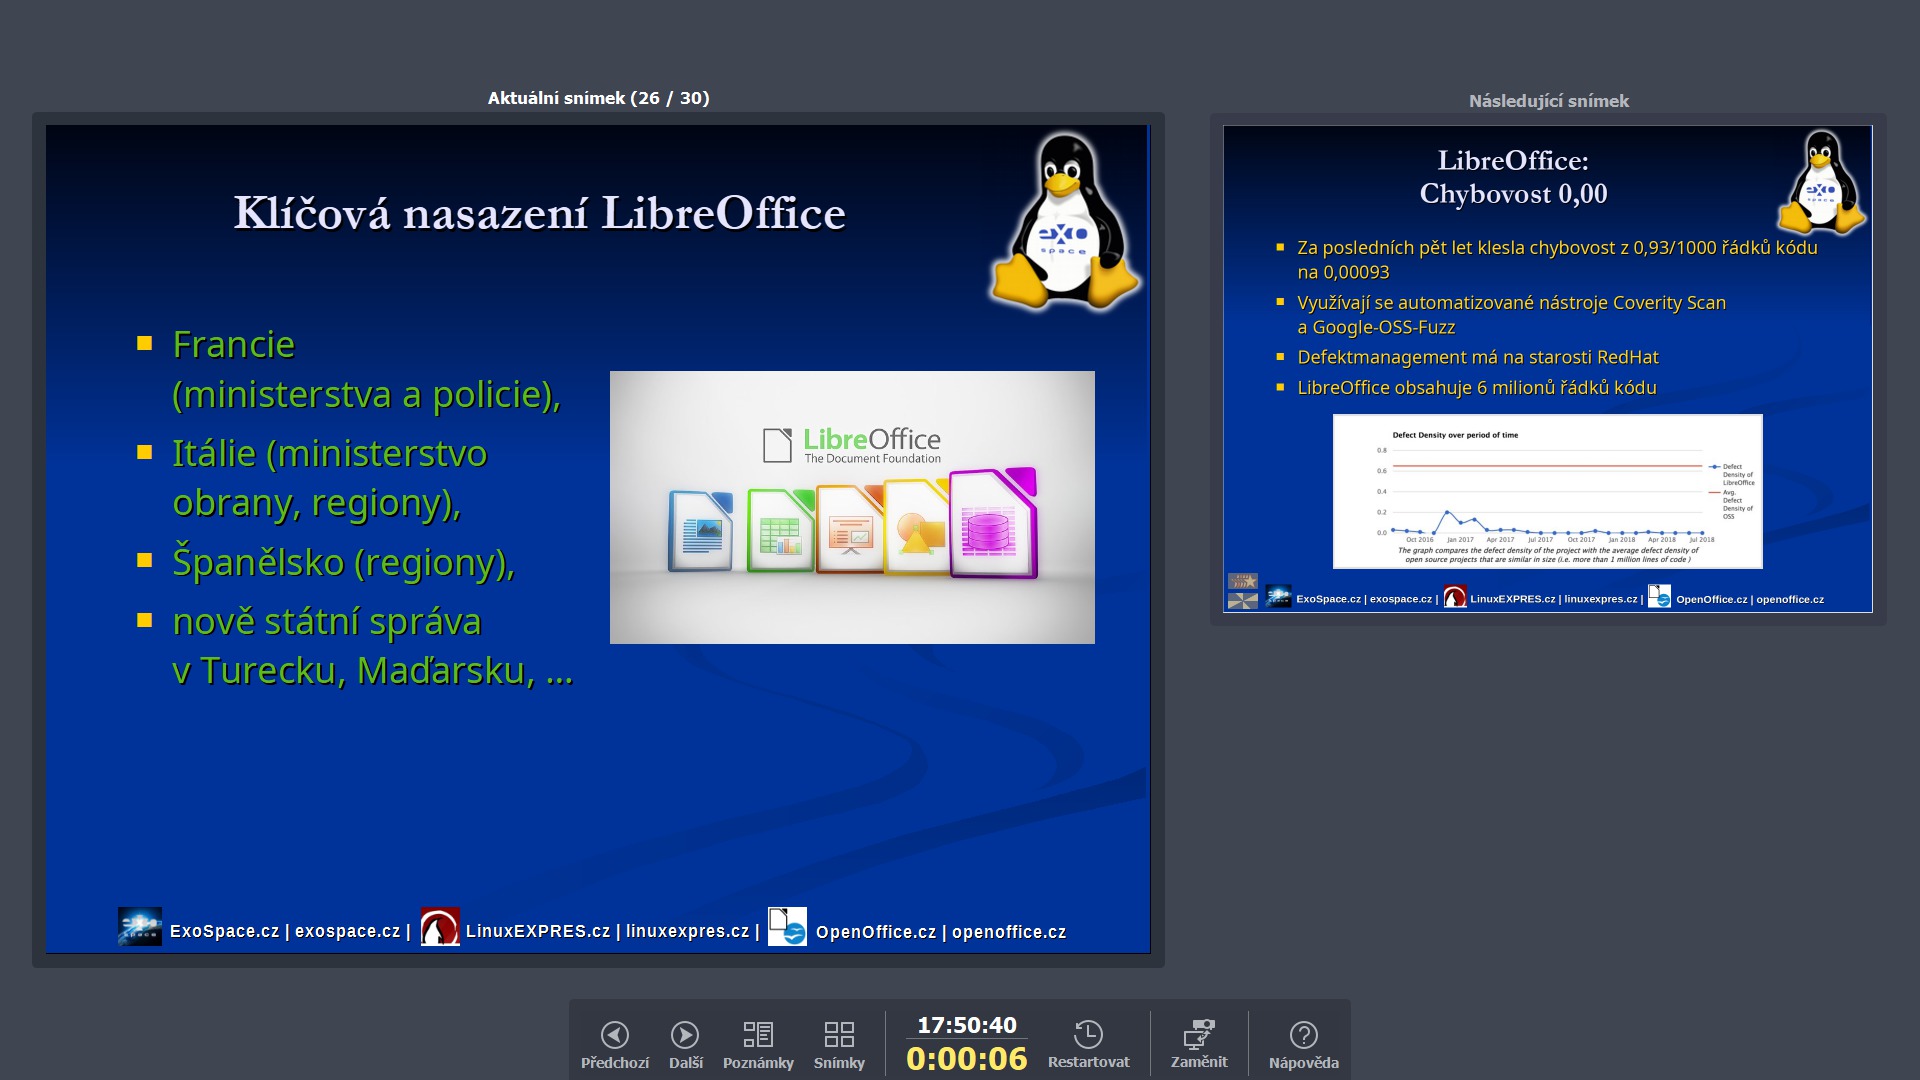Go to previous slide with Předchozí button

pos(614,1045)
